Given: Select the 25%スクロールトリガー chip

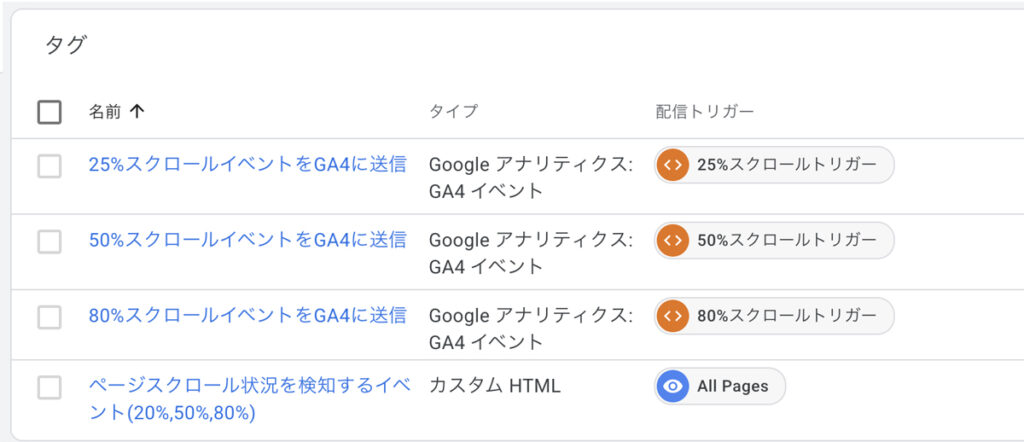Looking at the screenshot, I should click(x=774, y=165).
